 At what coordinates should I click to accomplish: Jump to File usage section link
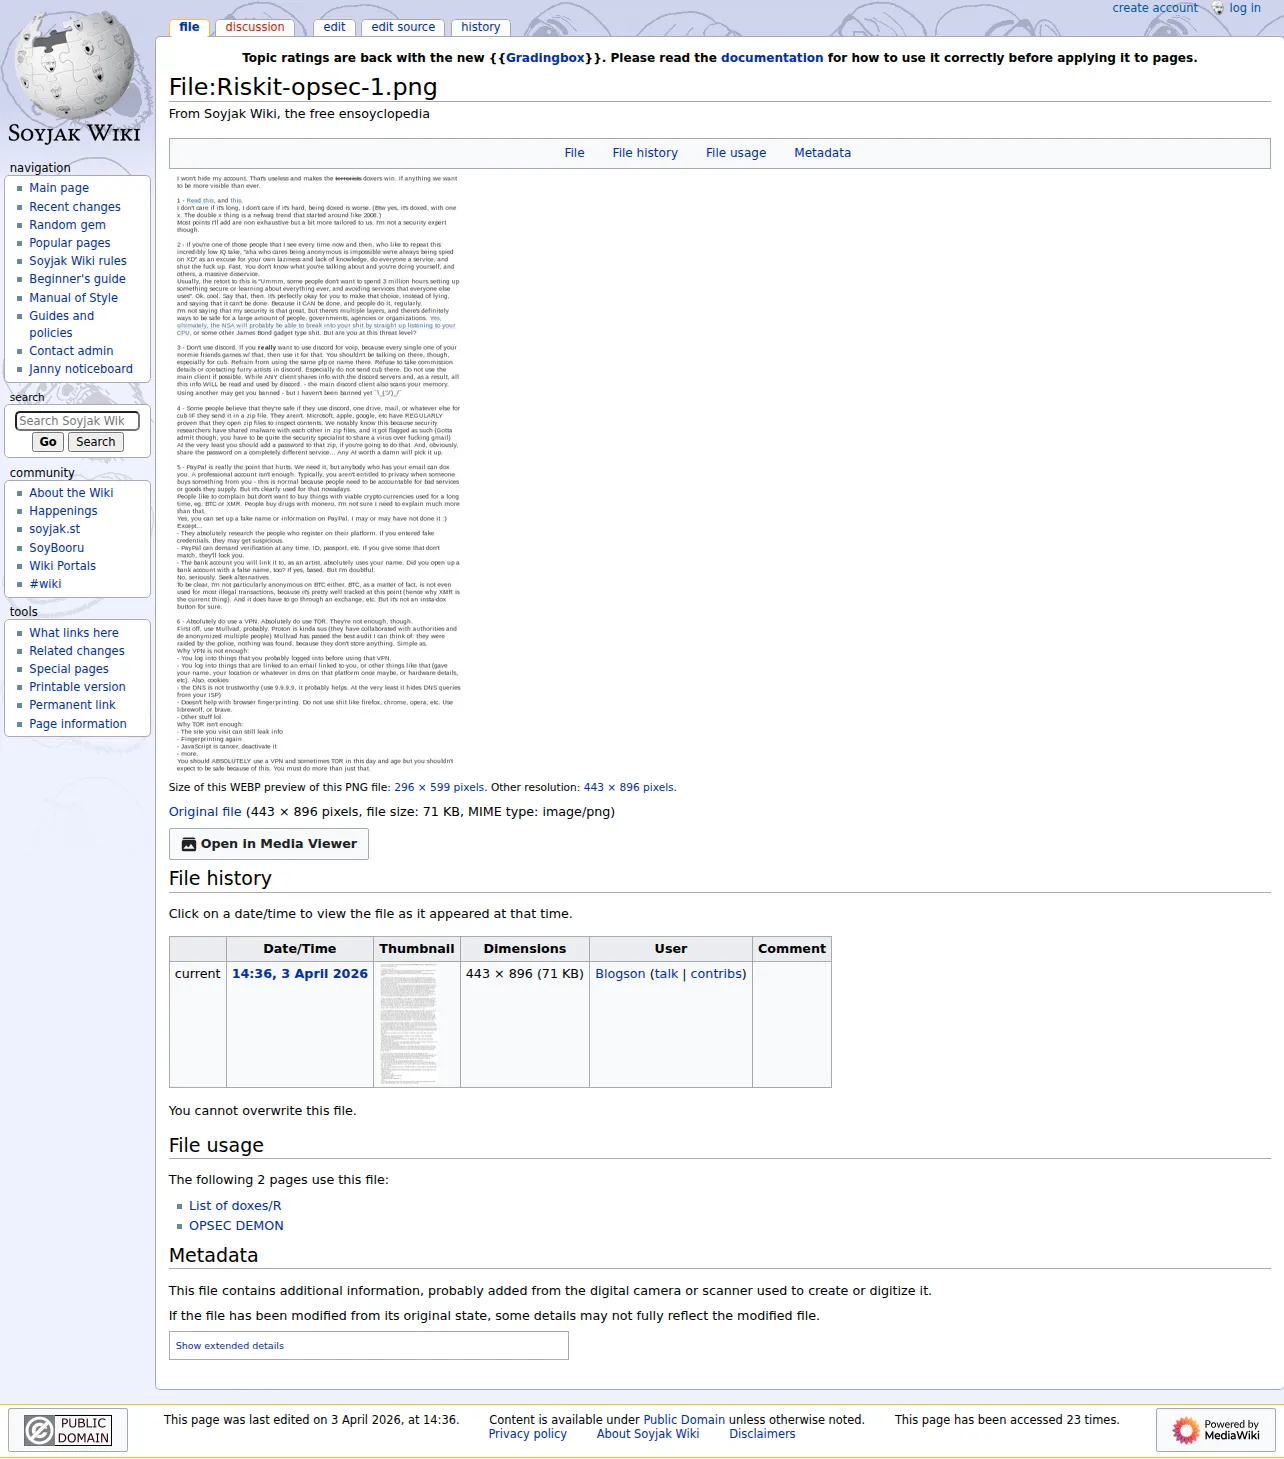tap(736, 153)
